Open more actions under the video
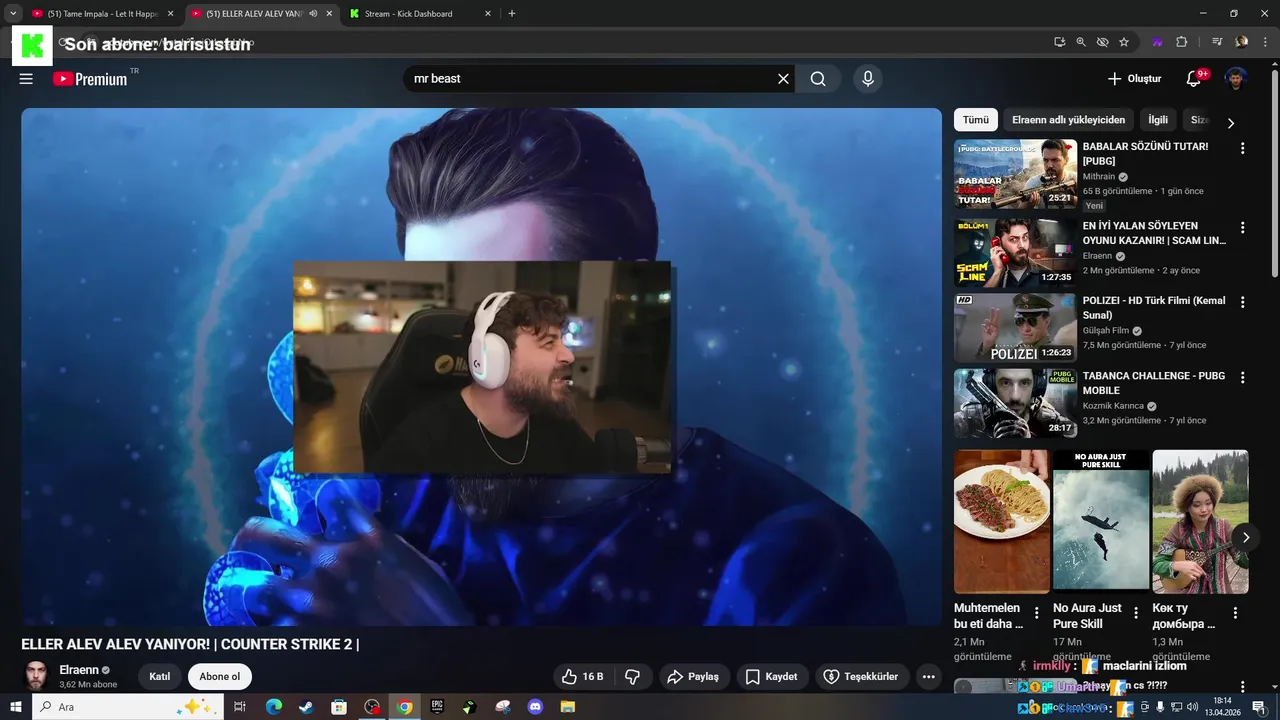This screenshot has height=720, width=1280. (x=928, y=677)
